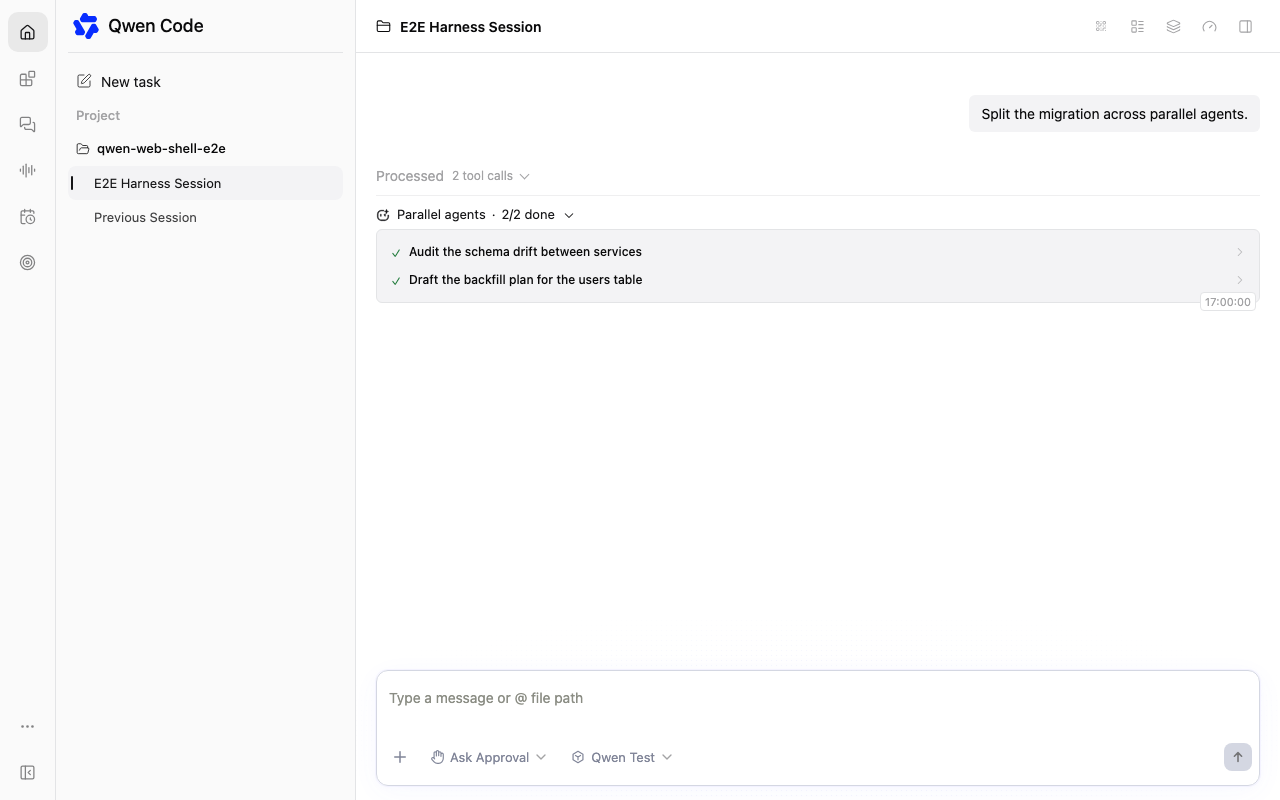The height and width of the screenshot is (800, 1280).
Task: Expand the Draft the backfill plan row
Action: 818,280
